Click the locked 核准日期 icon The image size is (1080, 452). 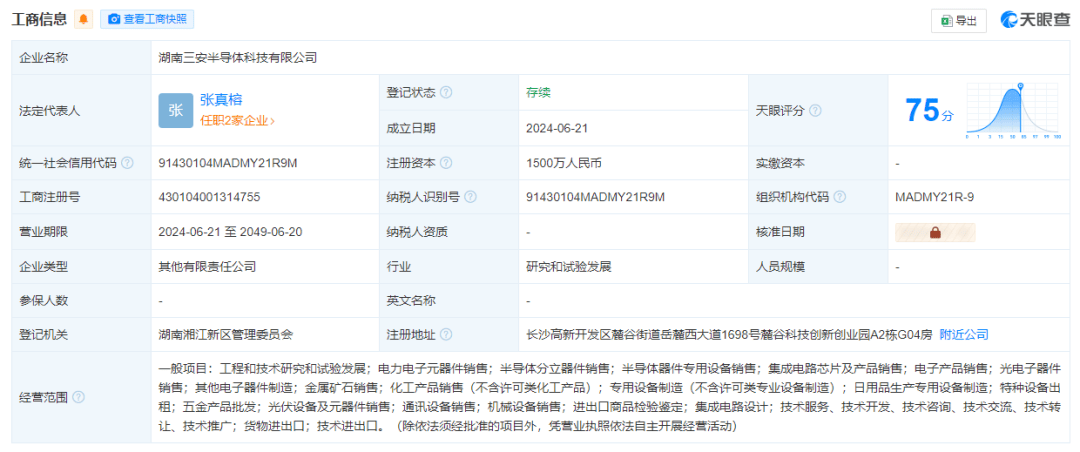[935, 233]
